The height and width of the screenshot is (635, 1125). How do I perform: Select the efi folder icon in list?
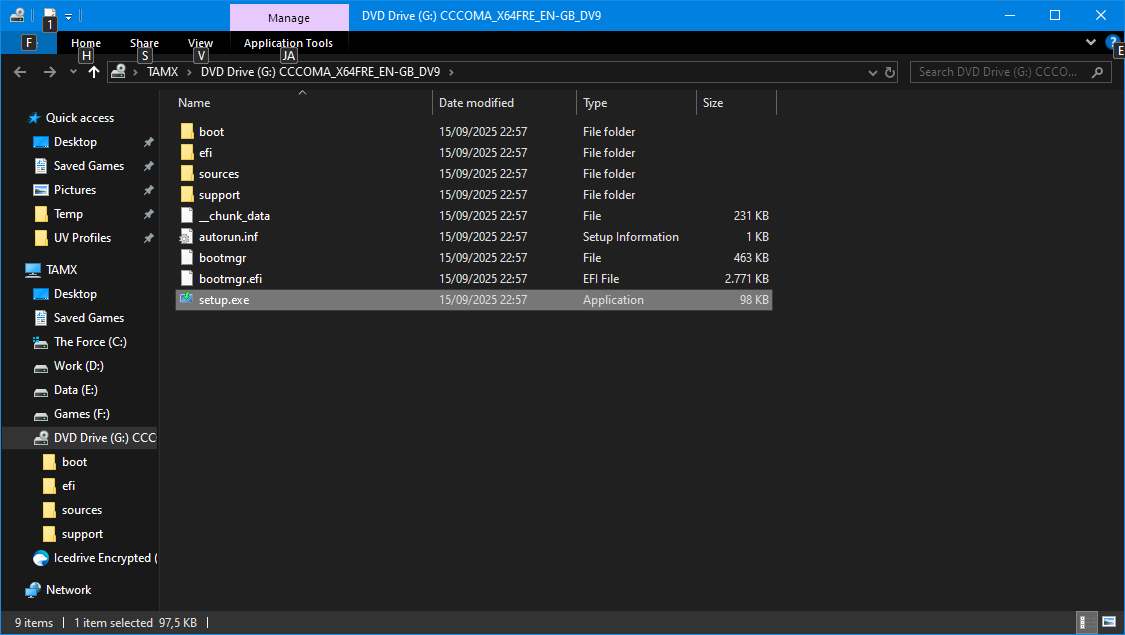point(187,152)
